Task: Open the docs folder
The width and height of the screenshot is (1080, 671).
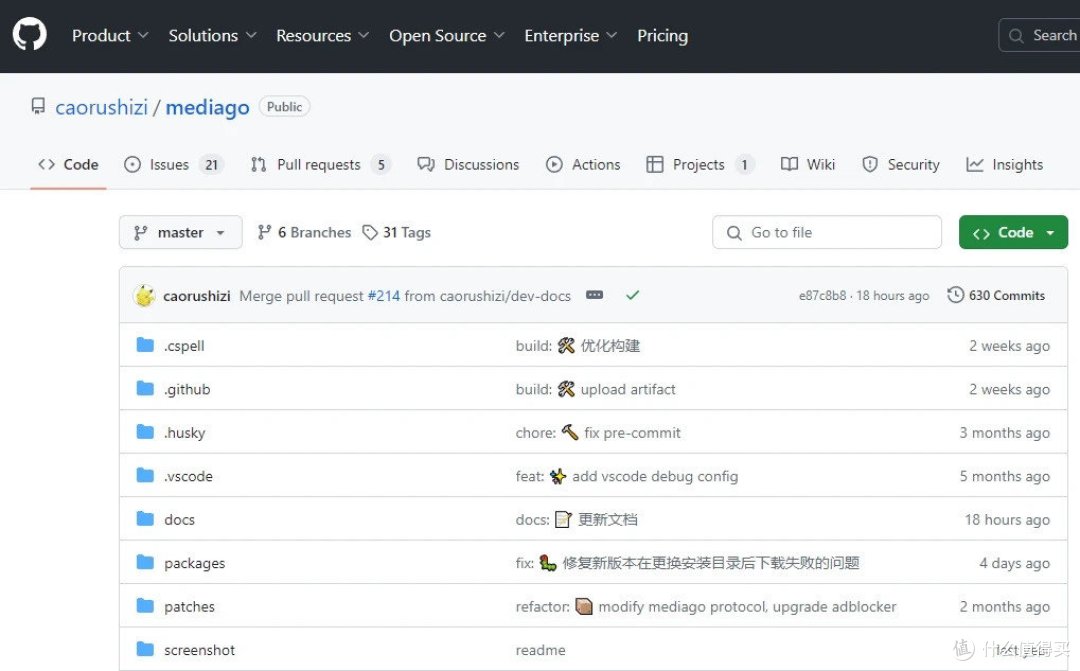Action: [179, 519]
